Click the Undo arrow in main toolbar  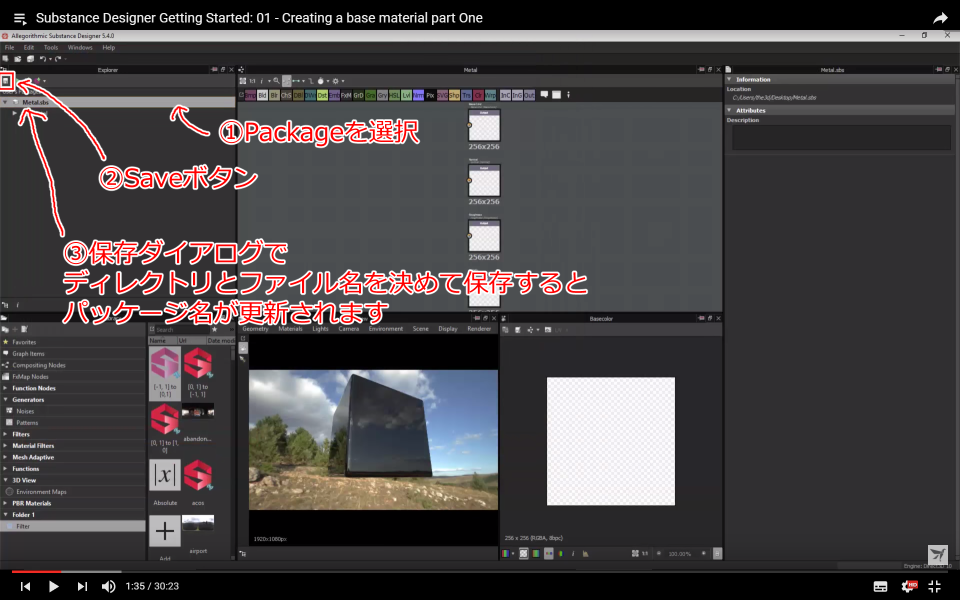click(43, 59)
